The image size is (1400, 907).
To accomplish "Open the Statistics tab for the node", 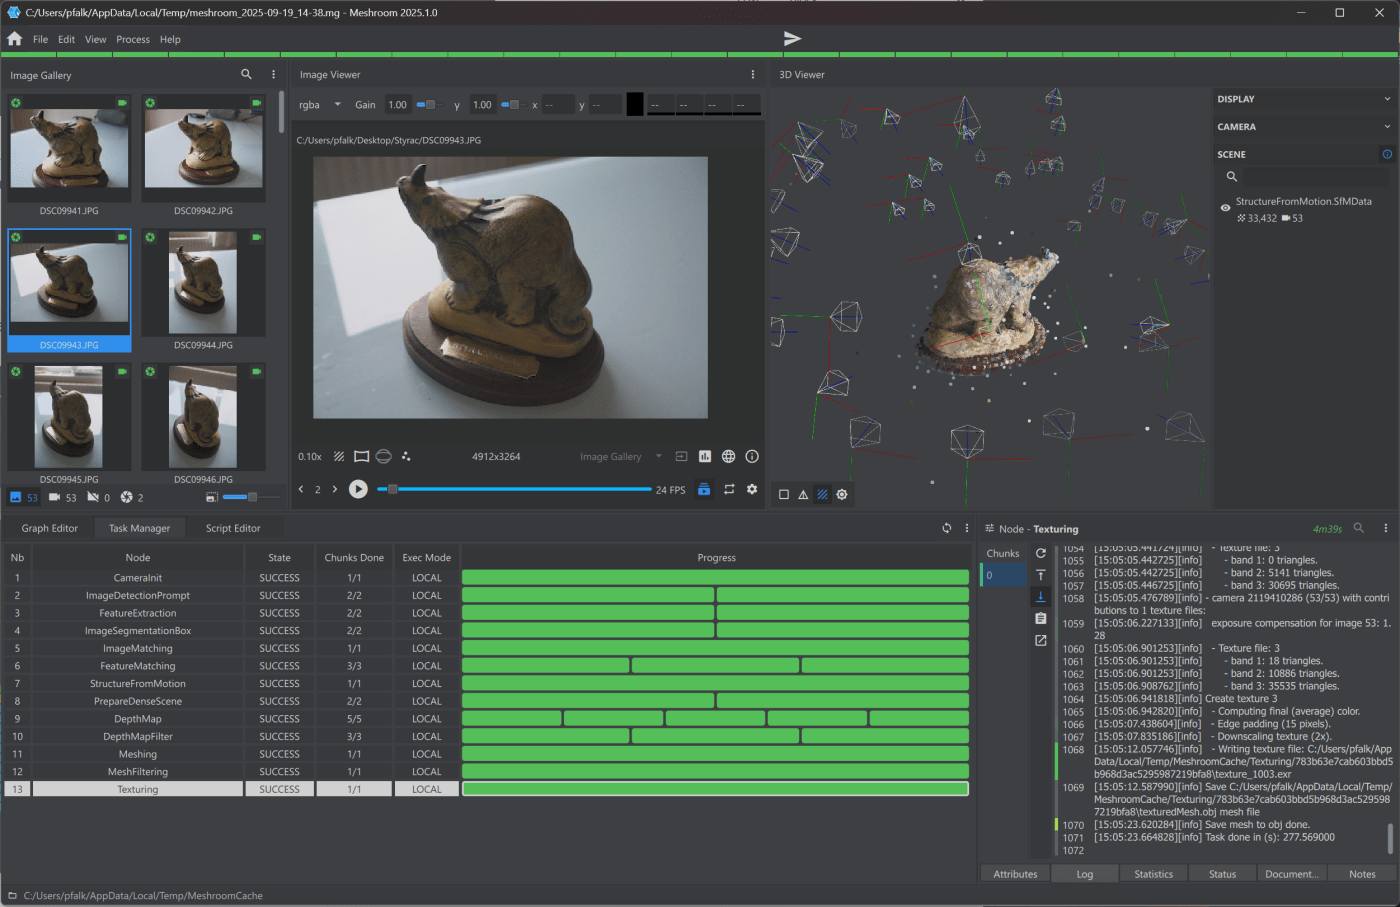I will [x=1153, y=874].
